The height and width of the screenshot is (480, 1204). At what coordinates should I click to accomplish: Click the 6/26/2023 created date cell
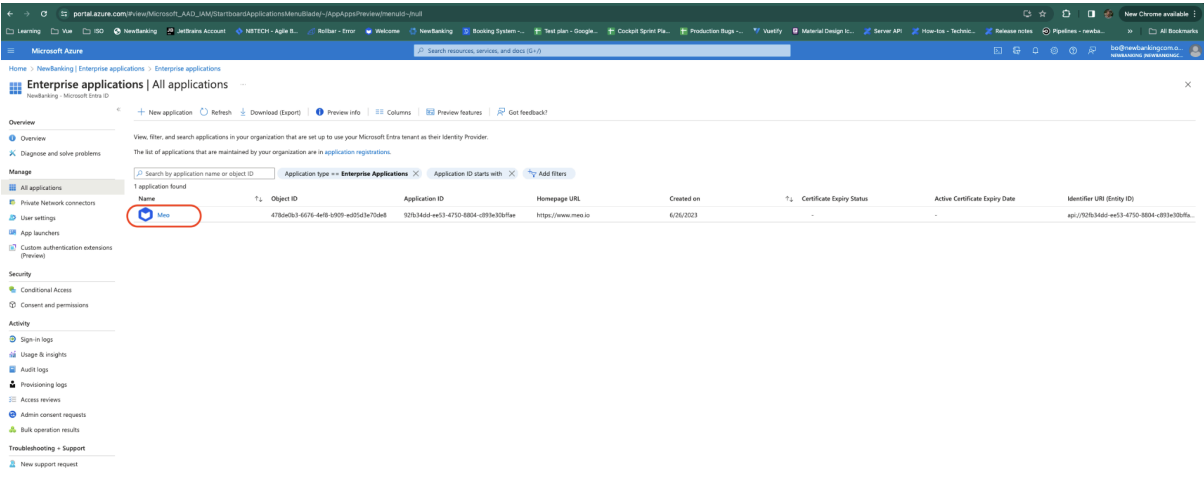682,215
